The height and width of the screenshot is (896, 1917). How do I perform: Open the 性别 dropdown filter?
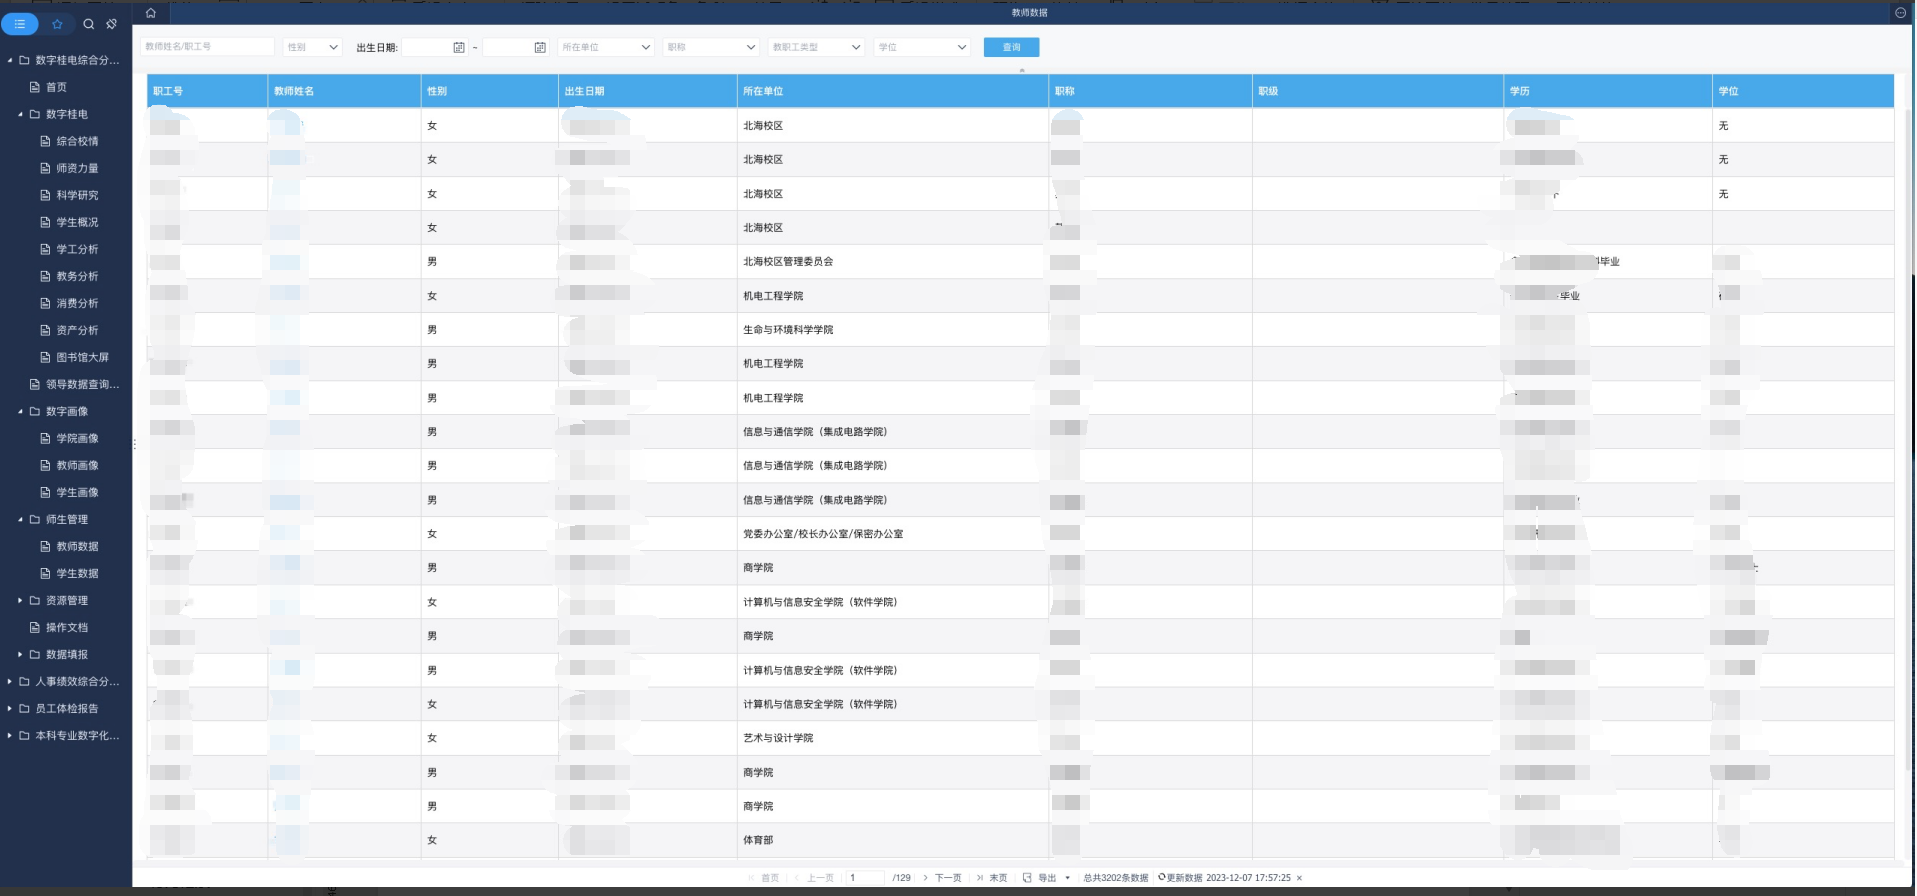313,47
